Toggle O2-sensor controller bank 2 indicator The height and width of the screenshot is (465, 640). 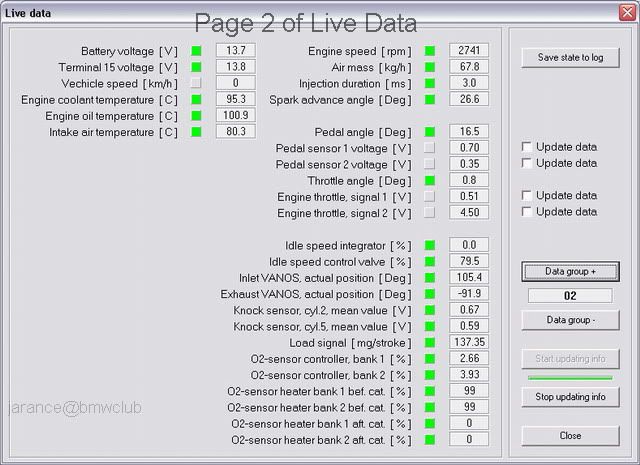[430, 375]
